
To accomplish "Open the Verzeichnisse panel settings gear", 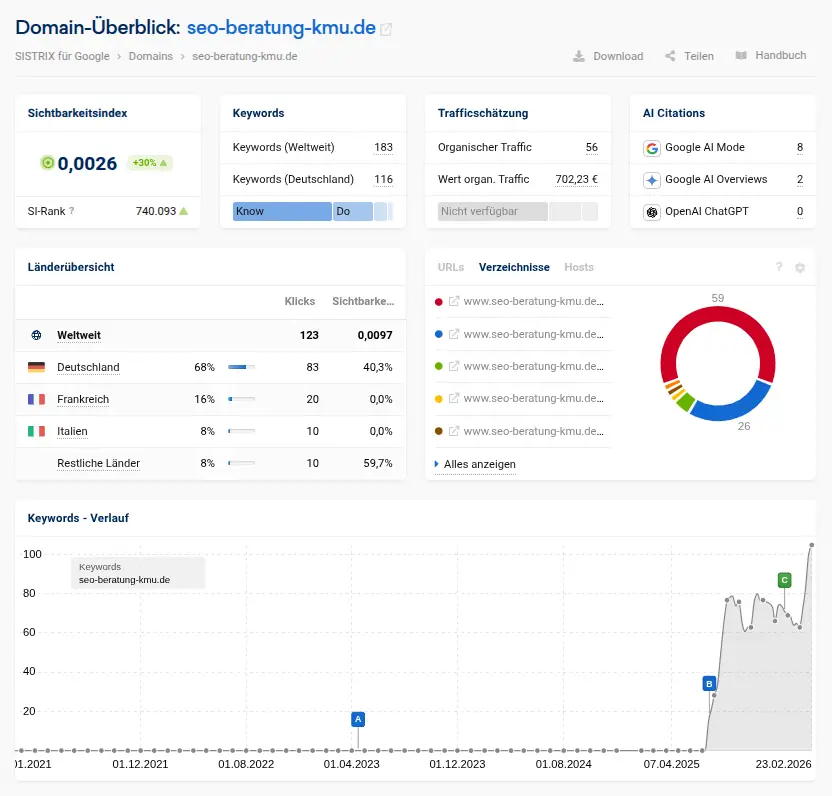I will click(x=800, y=267).
